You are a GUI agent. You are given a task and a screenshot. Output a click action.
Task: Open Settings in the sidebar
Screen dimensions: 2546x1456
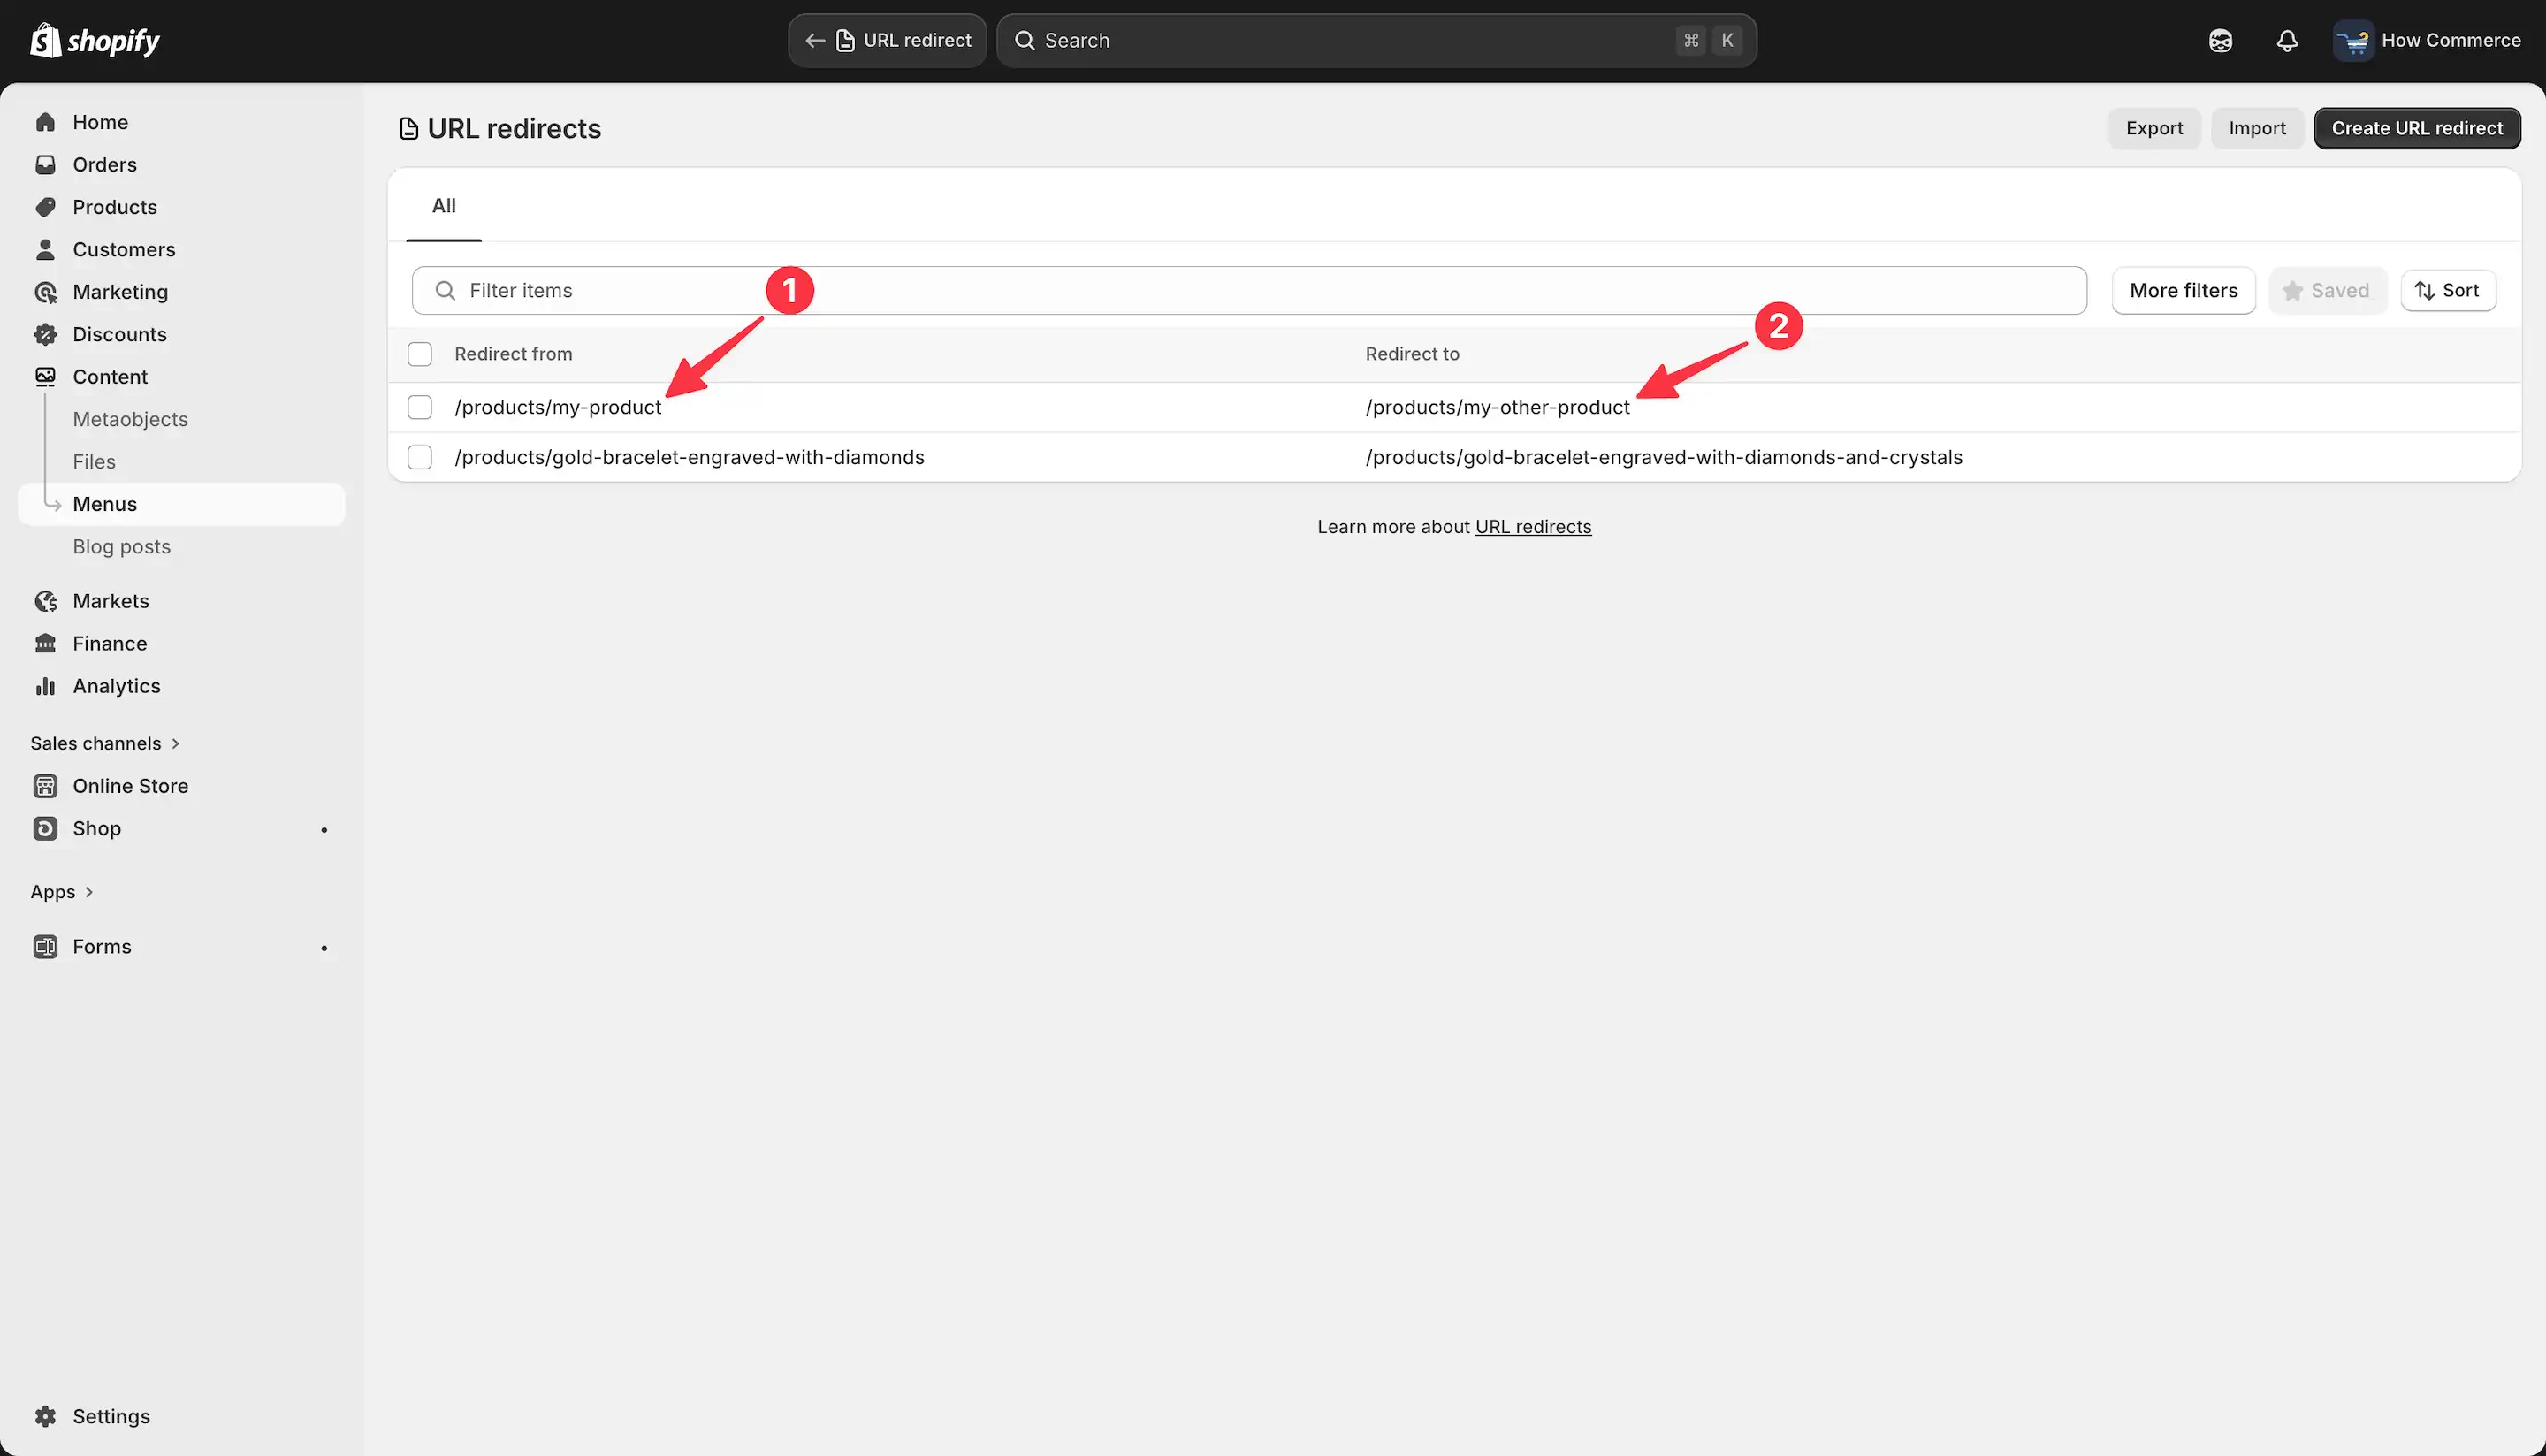(111, 1416)
